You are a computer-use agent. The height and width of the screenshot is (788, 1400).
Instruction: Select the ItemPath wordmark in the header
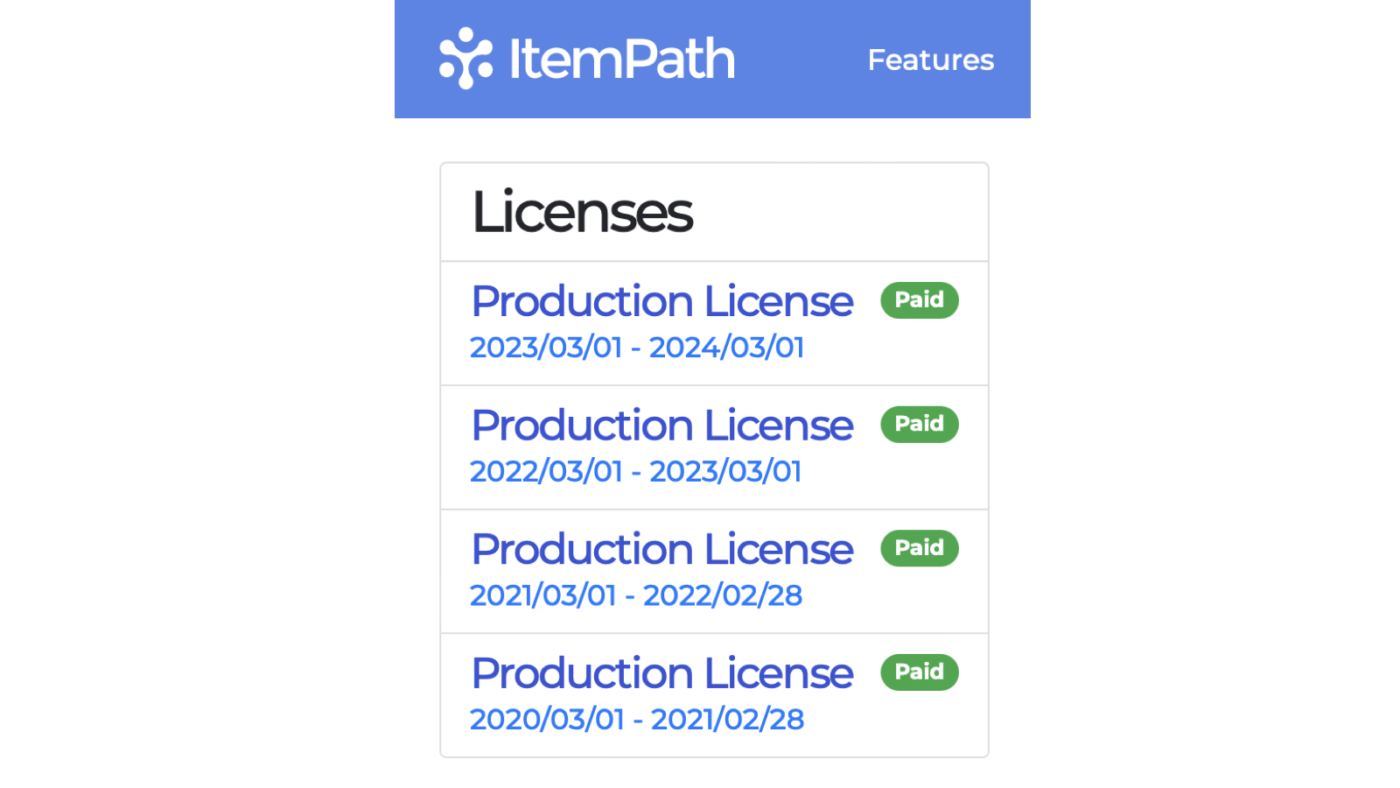pos(621,58)
